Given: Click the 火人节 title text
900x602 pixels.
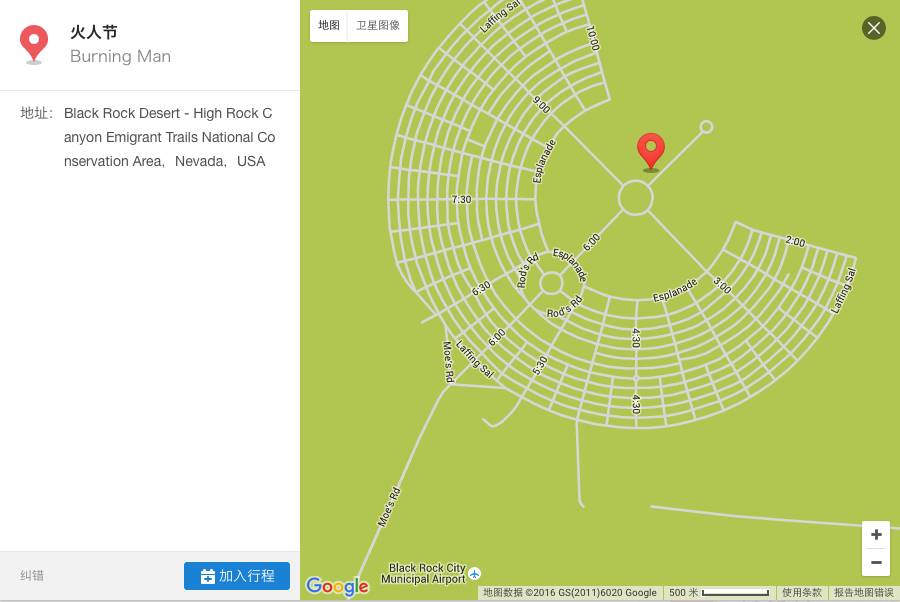Looking at the screenshot, I should (94, 32).
